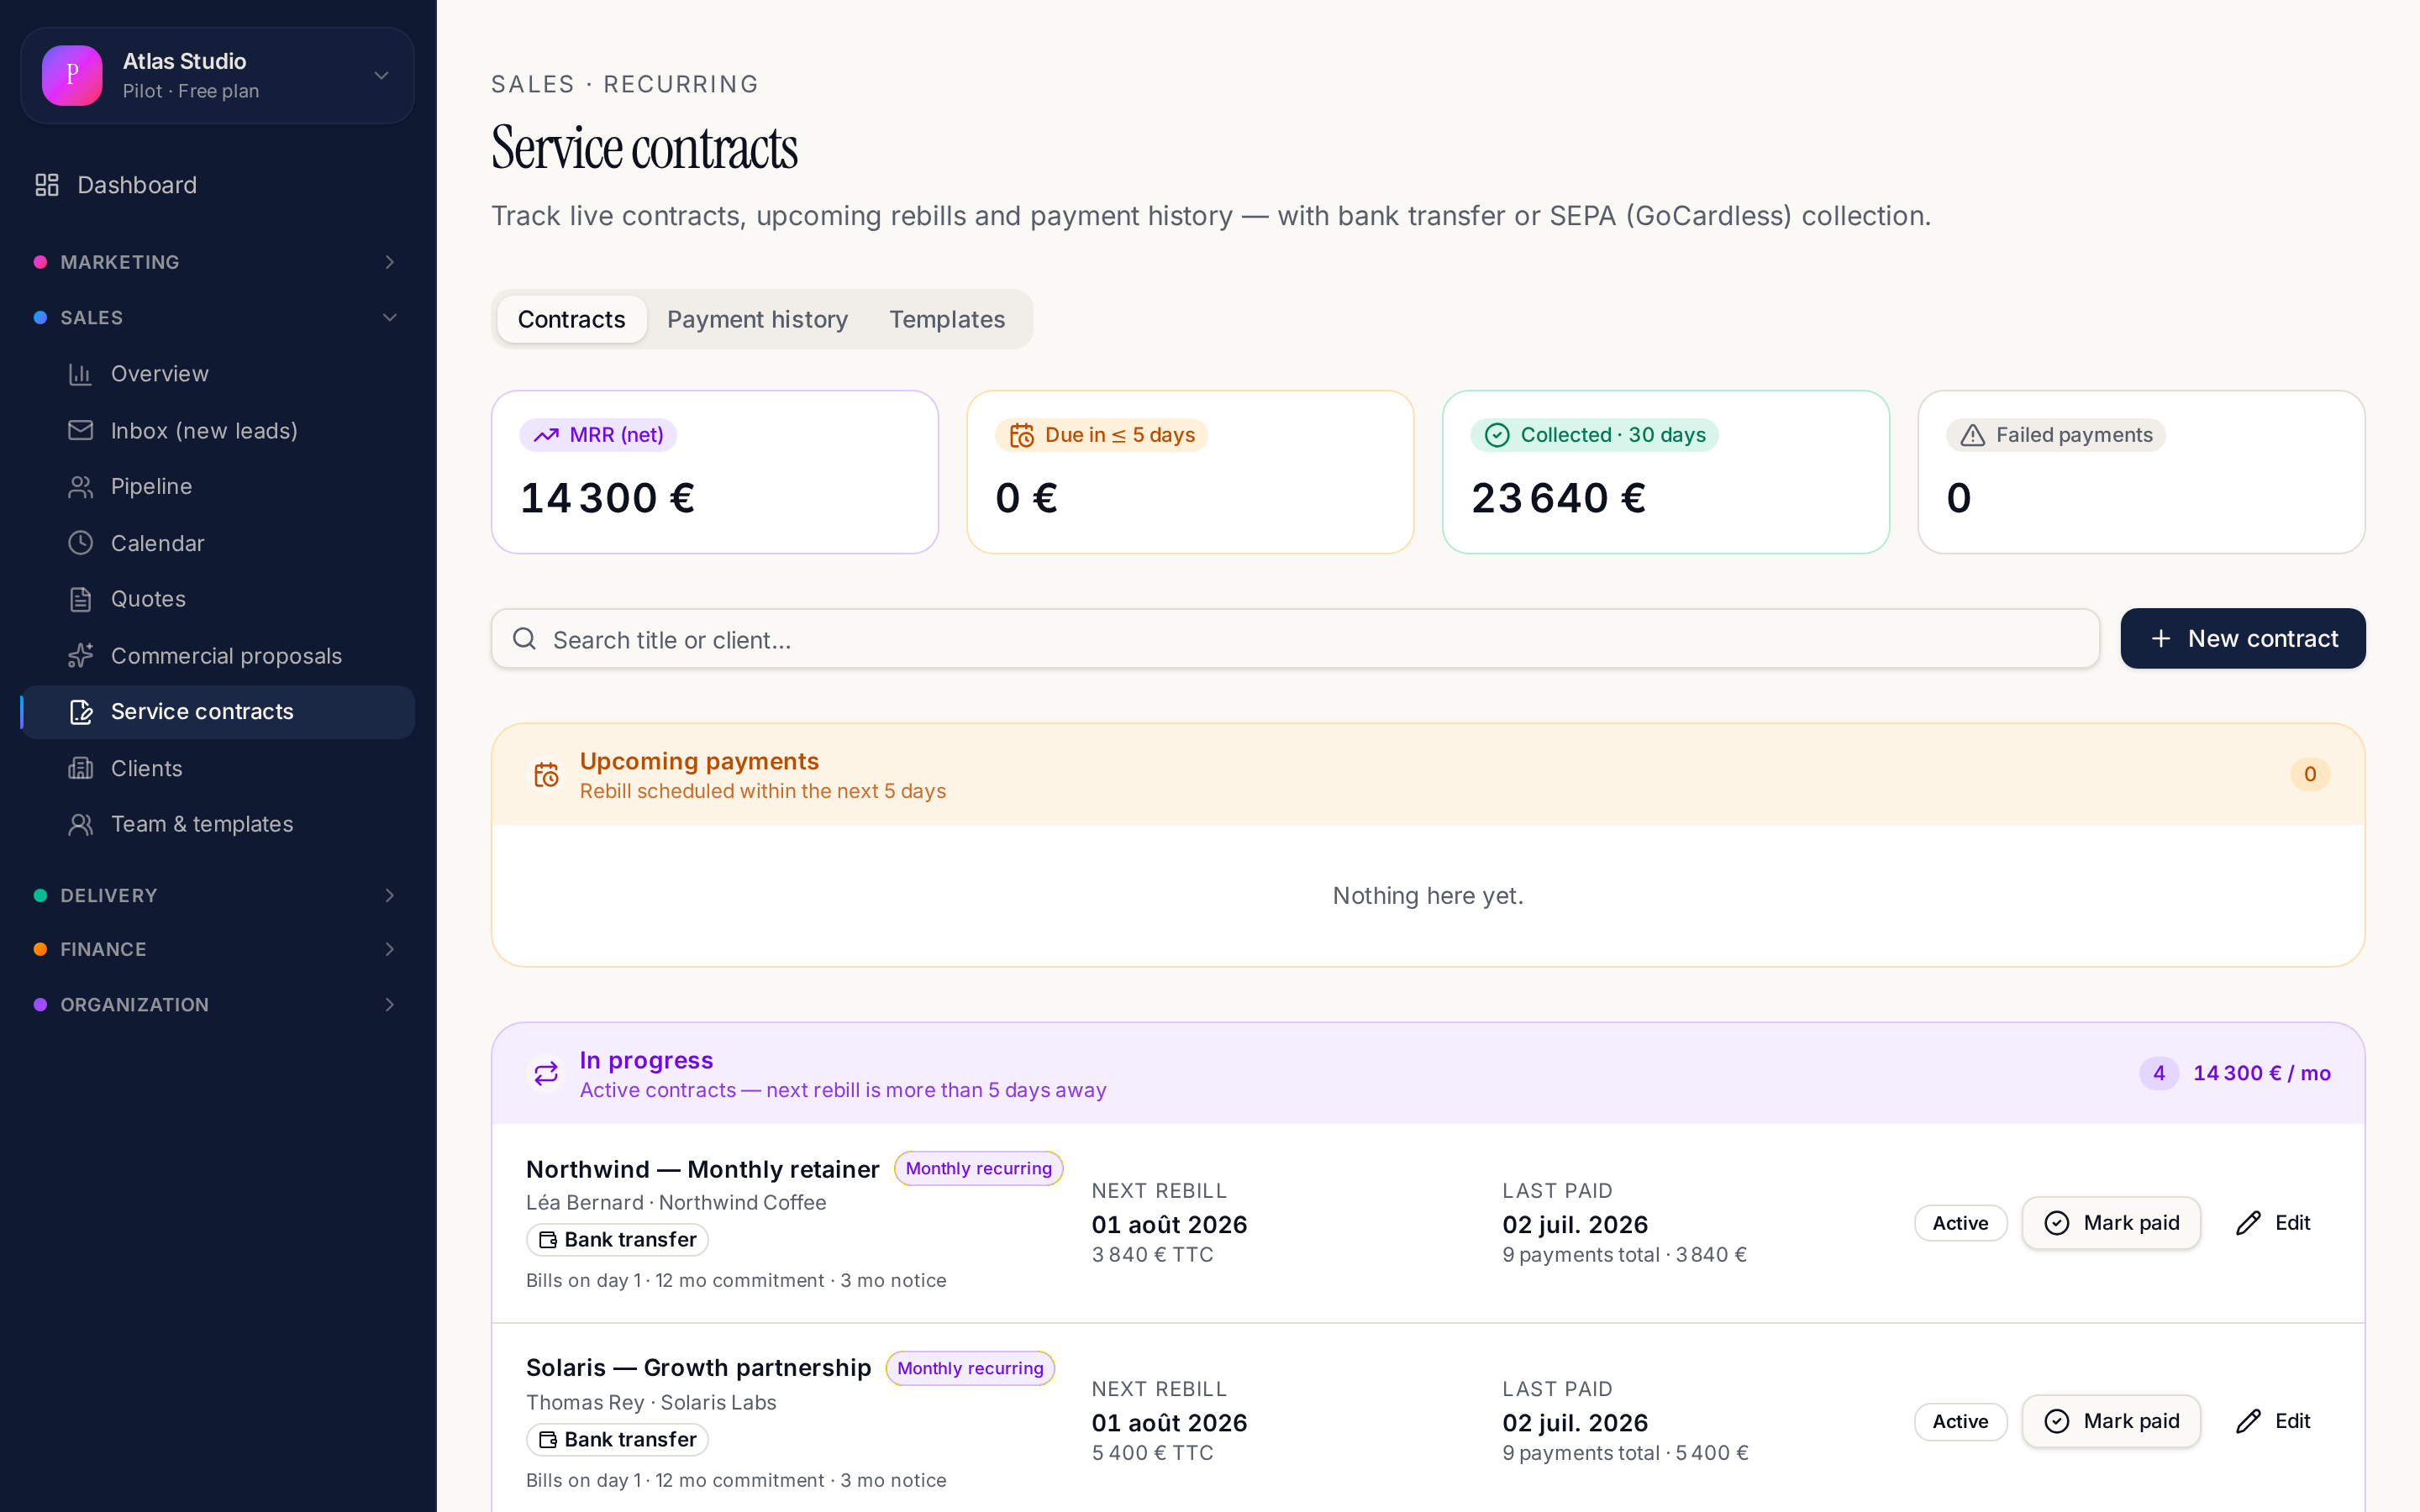Viewport: 2420px width, 1512px height.
Task: Click the Atlas Studio gradient logo
Action: 72,75
